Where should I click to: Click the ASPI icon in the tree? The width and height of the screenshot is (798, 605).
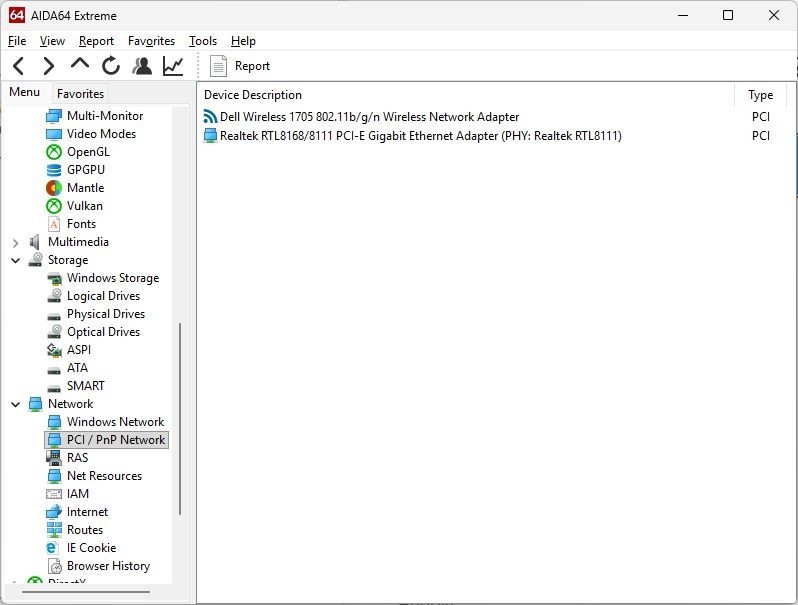tap(54, 350)
